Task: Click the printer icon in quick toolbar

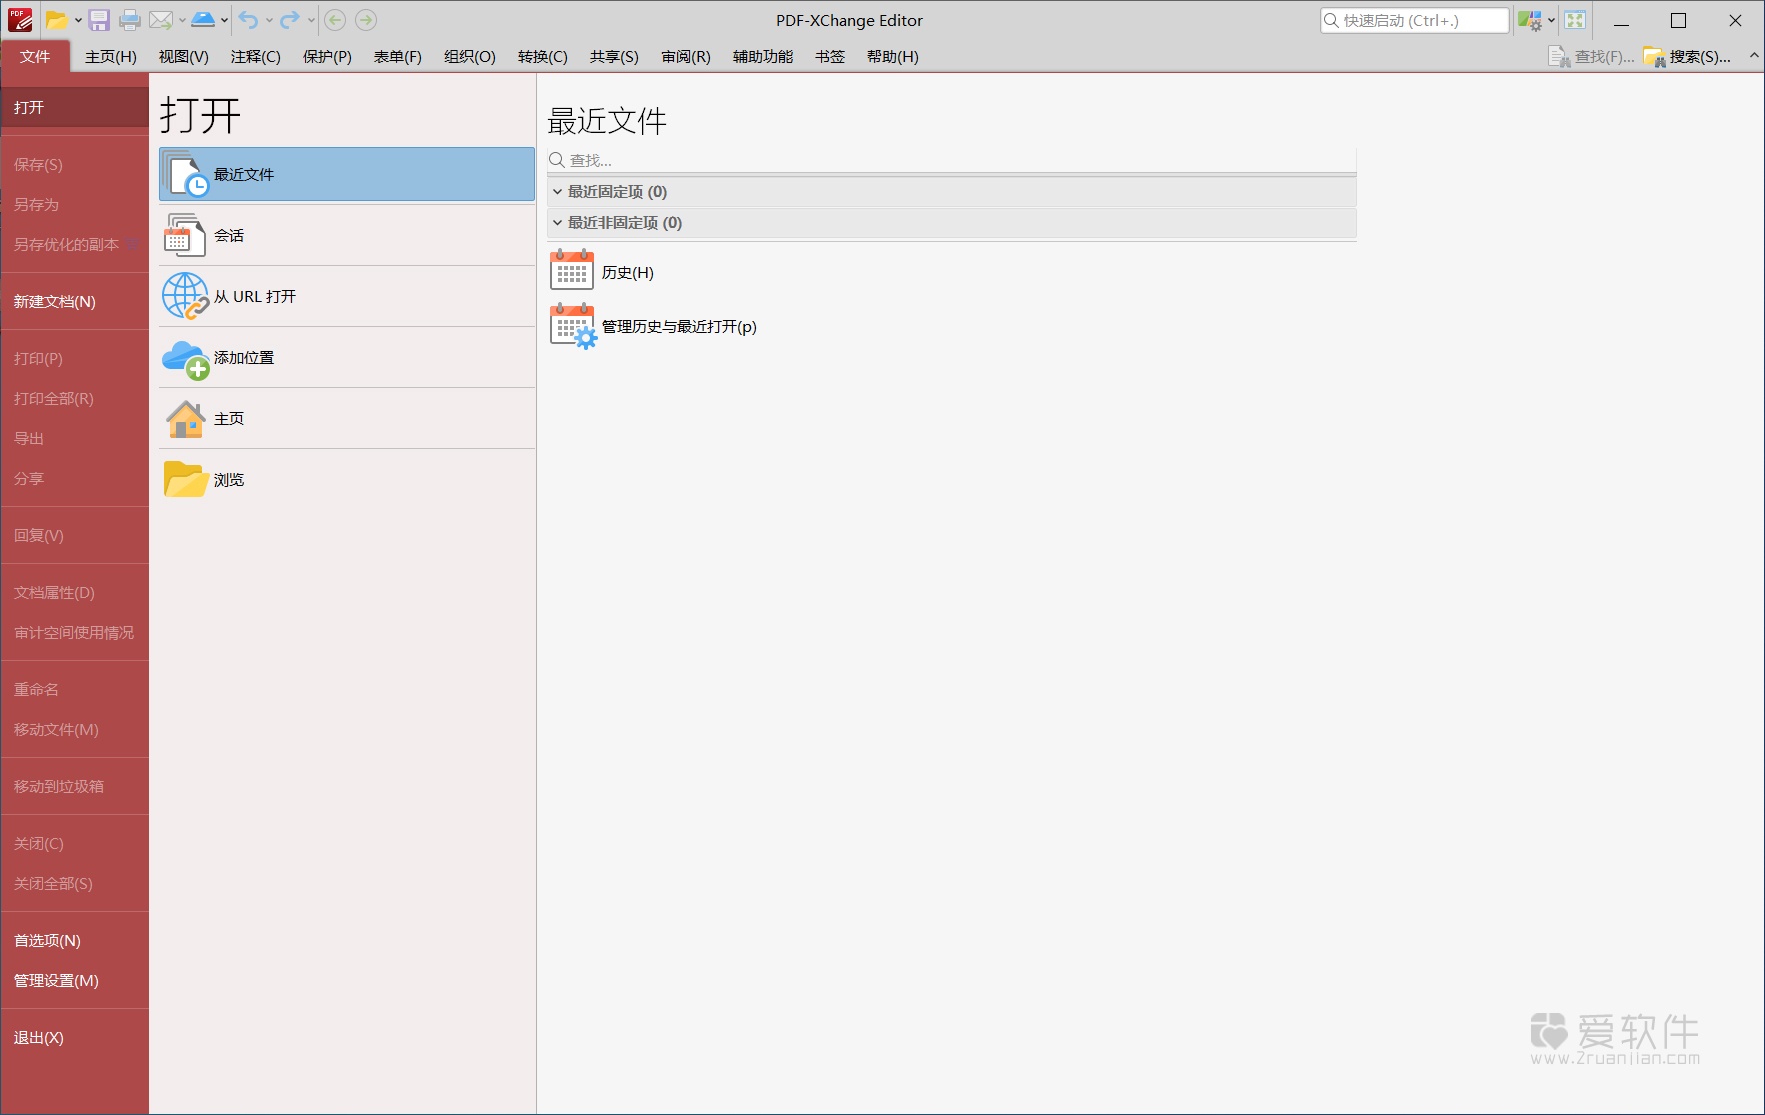Action: 130,20
